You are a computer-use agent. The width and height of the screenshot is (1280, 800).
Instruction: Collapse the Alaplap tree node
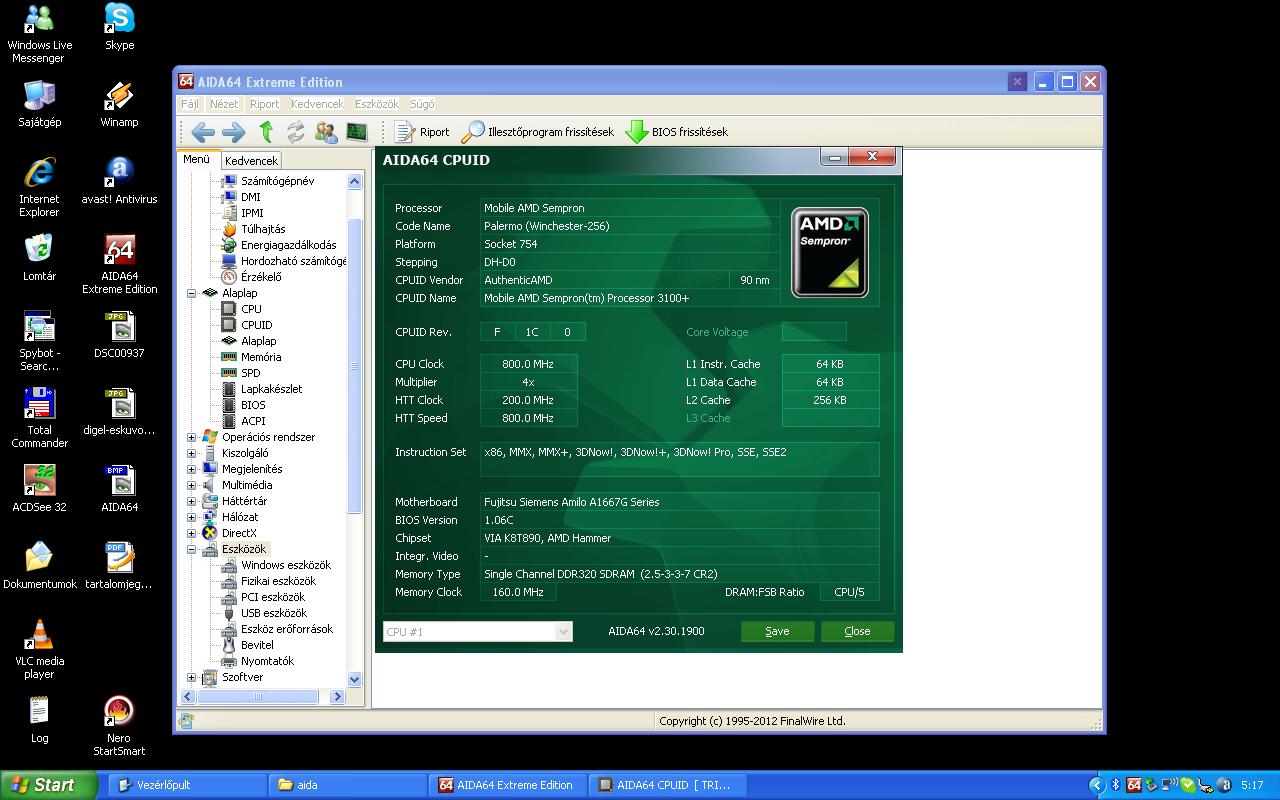pos(192,293)
